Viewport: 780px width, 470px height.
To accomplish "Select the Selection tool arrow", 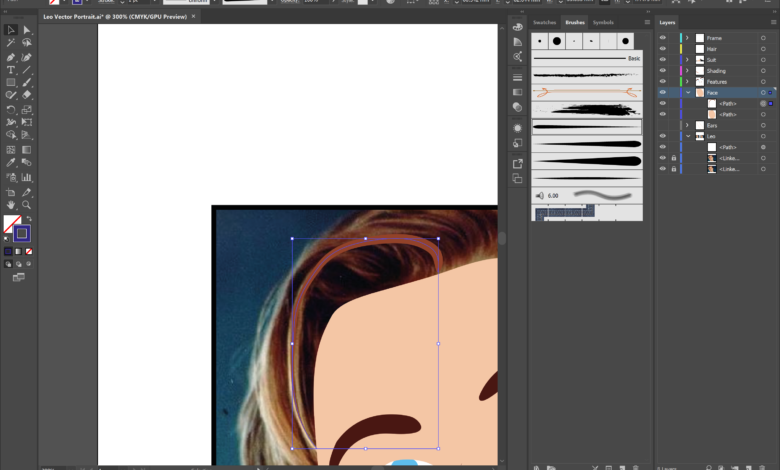I will click(x=10, y=31).
